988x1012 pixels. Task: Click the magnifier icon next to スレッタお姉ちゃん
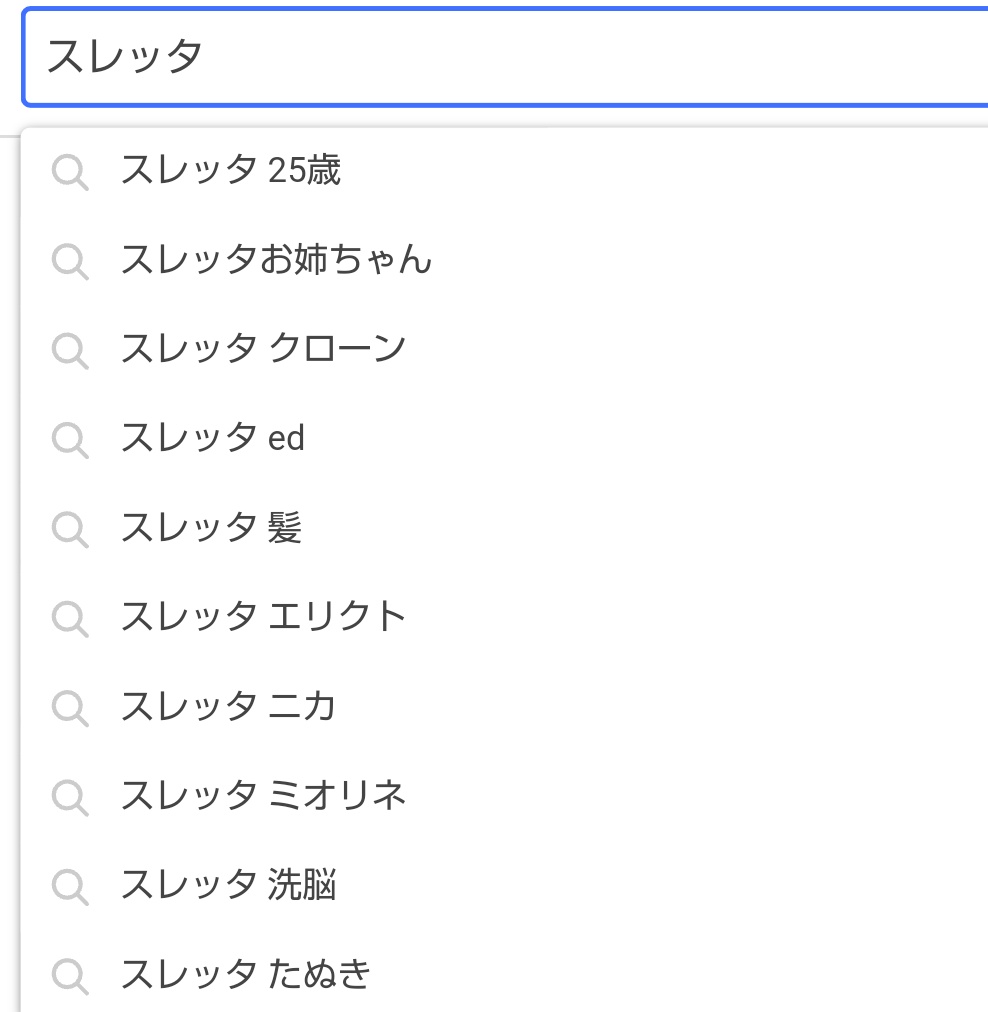(70, 261)
